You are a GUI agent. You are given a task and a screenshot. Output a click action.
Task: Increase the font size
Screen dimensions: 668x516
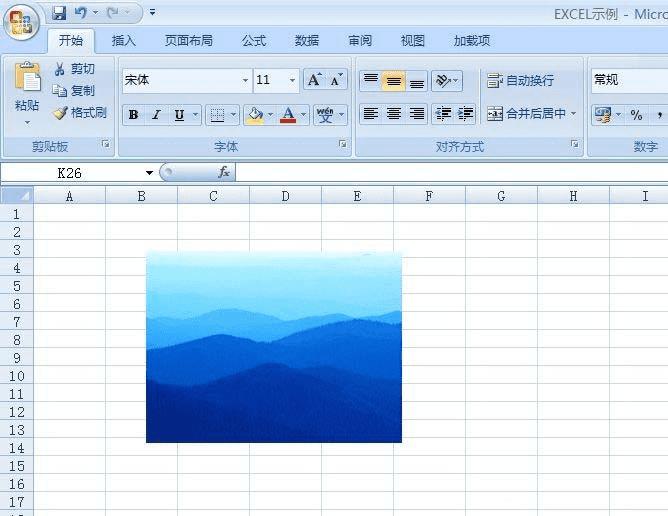[314, 80]
